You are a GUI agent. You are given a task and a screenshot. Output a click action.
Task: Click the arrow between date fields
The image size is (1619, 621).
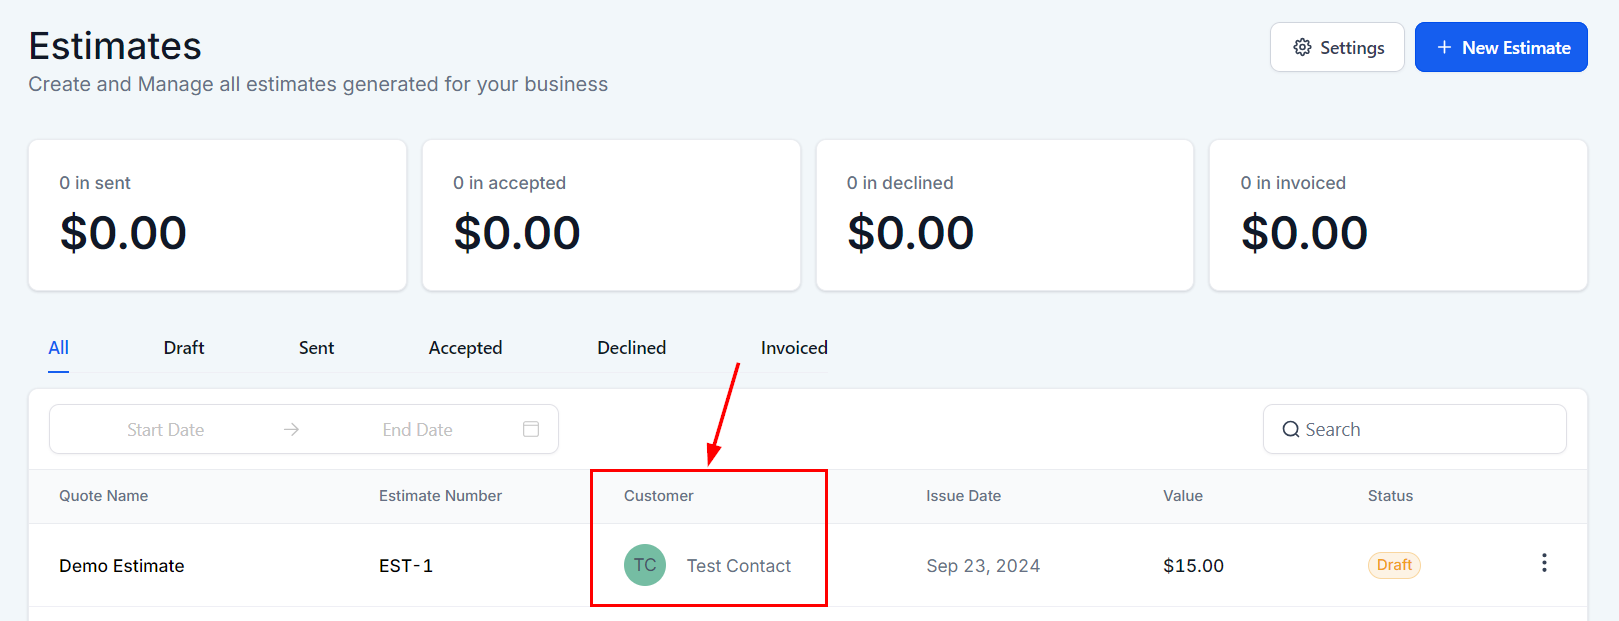(x=291, y=429)
